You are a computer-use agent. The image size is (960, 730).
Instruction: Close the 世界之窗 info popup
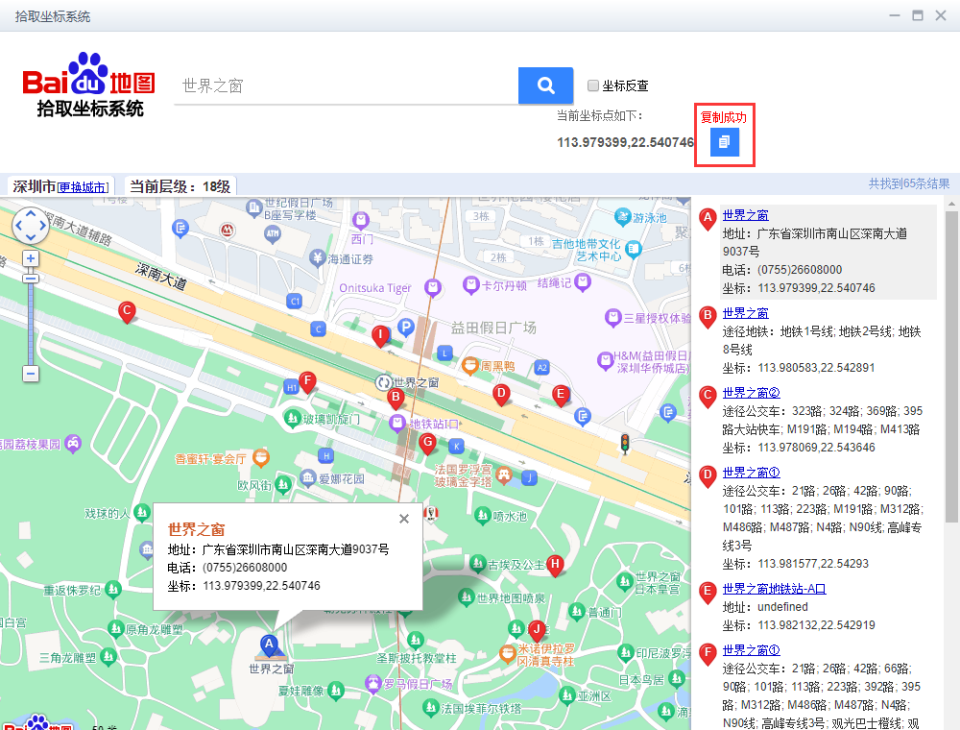404,519
